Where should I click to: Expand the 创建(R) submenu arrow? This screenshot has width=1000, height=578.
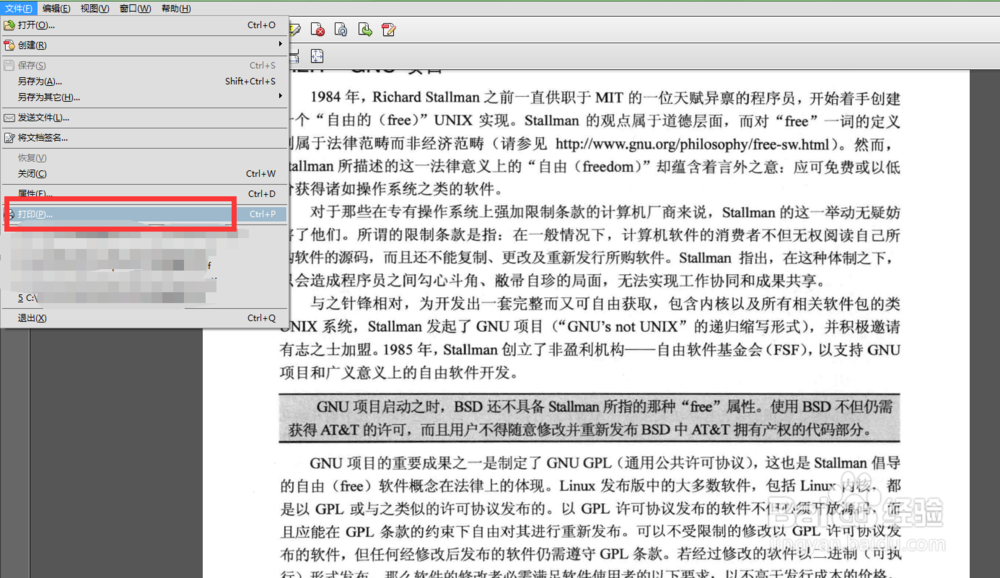280,44
